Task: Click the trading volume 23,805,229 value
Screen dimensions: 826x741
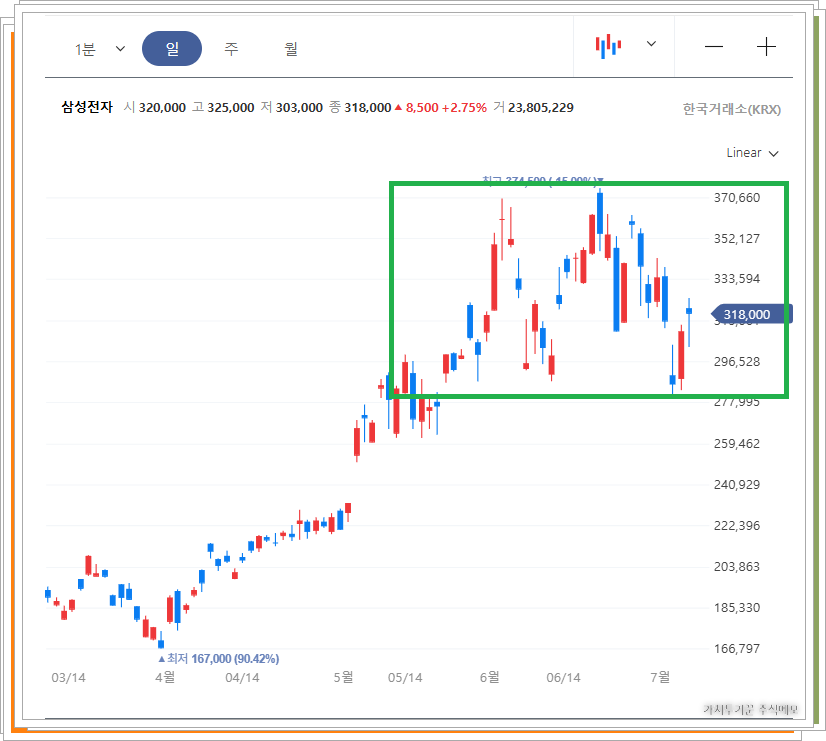Action: tap(540, 107)
